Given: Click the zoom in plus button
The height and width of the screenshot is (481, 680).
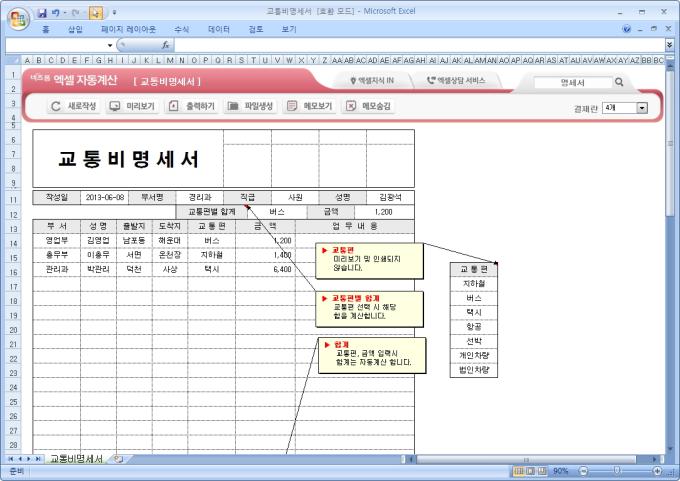Looking at the screenshot, I should pyautogui.click(x=657, y=471).
